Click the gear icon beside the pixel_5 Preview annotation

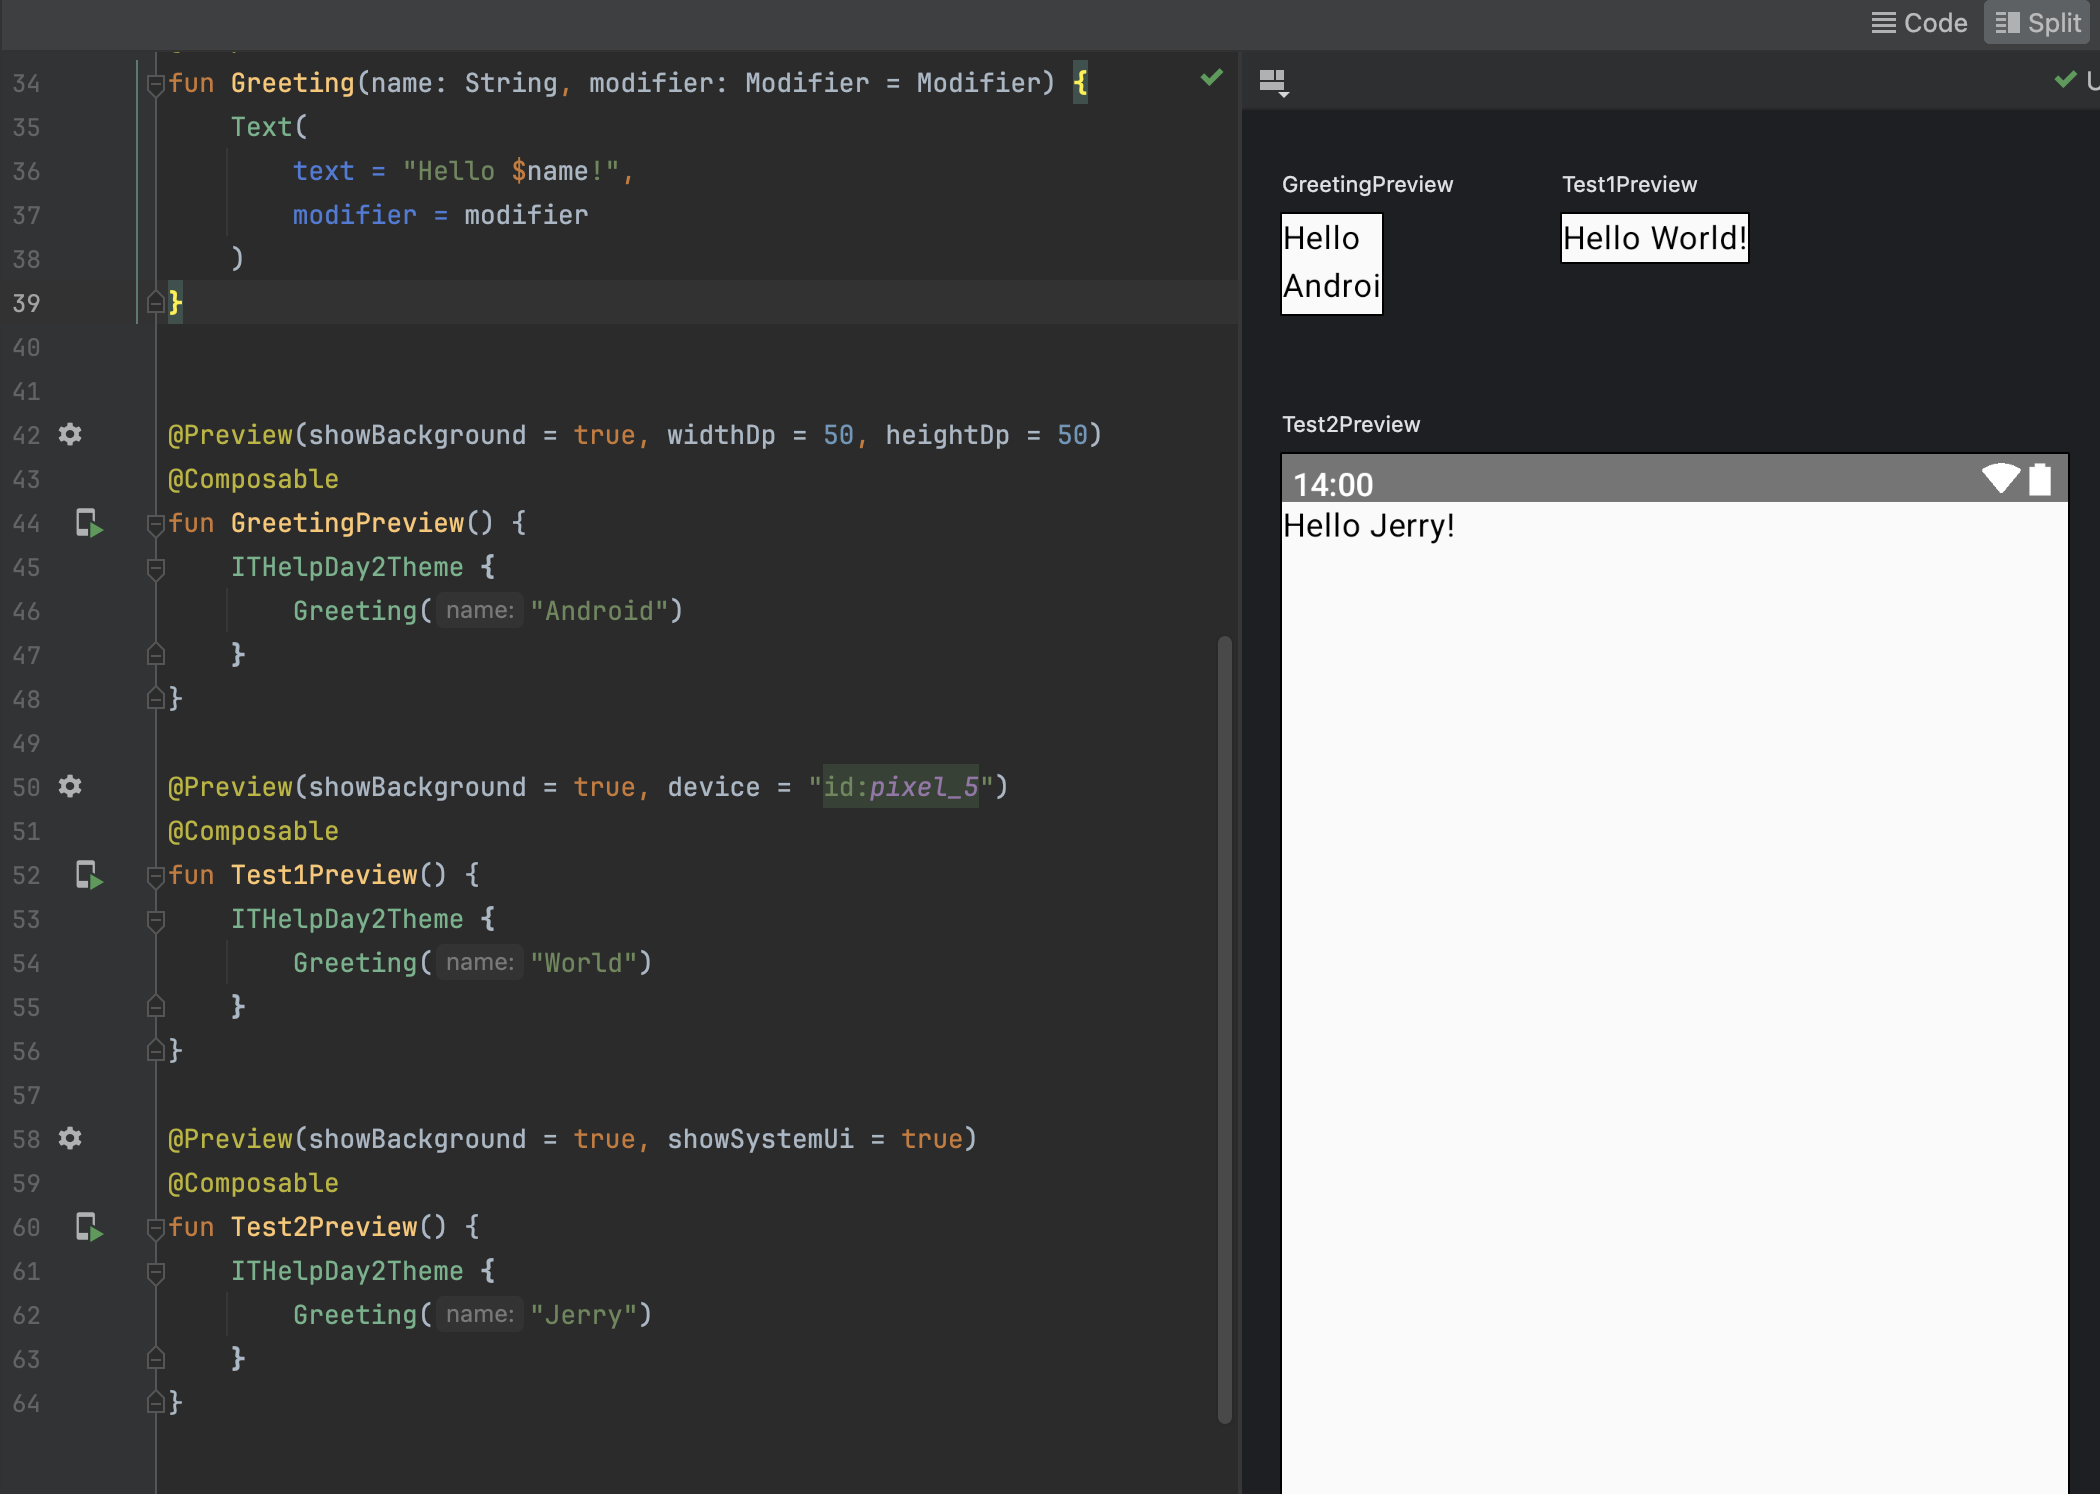[x=70, y=786]
